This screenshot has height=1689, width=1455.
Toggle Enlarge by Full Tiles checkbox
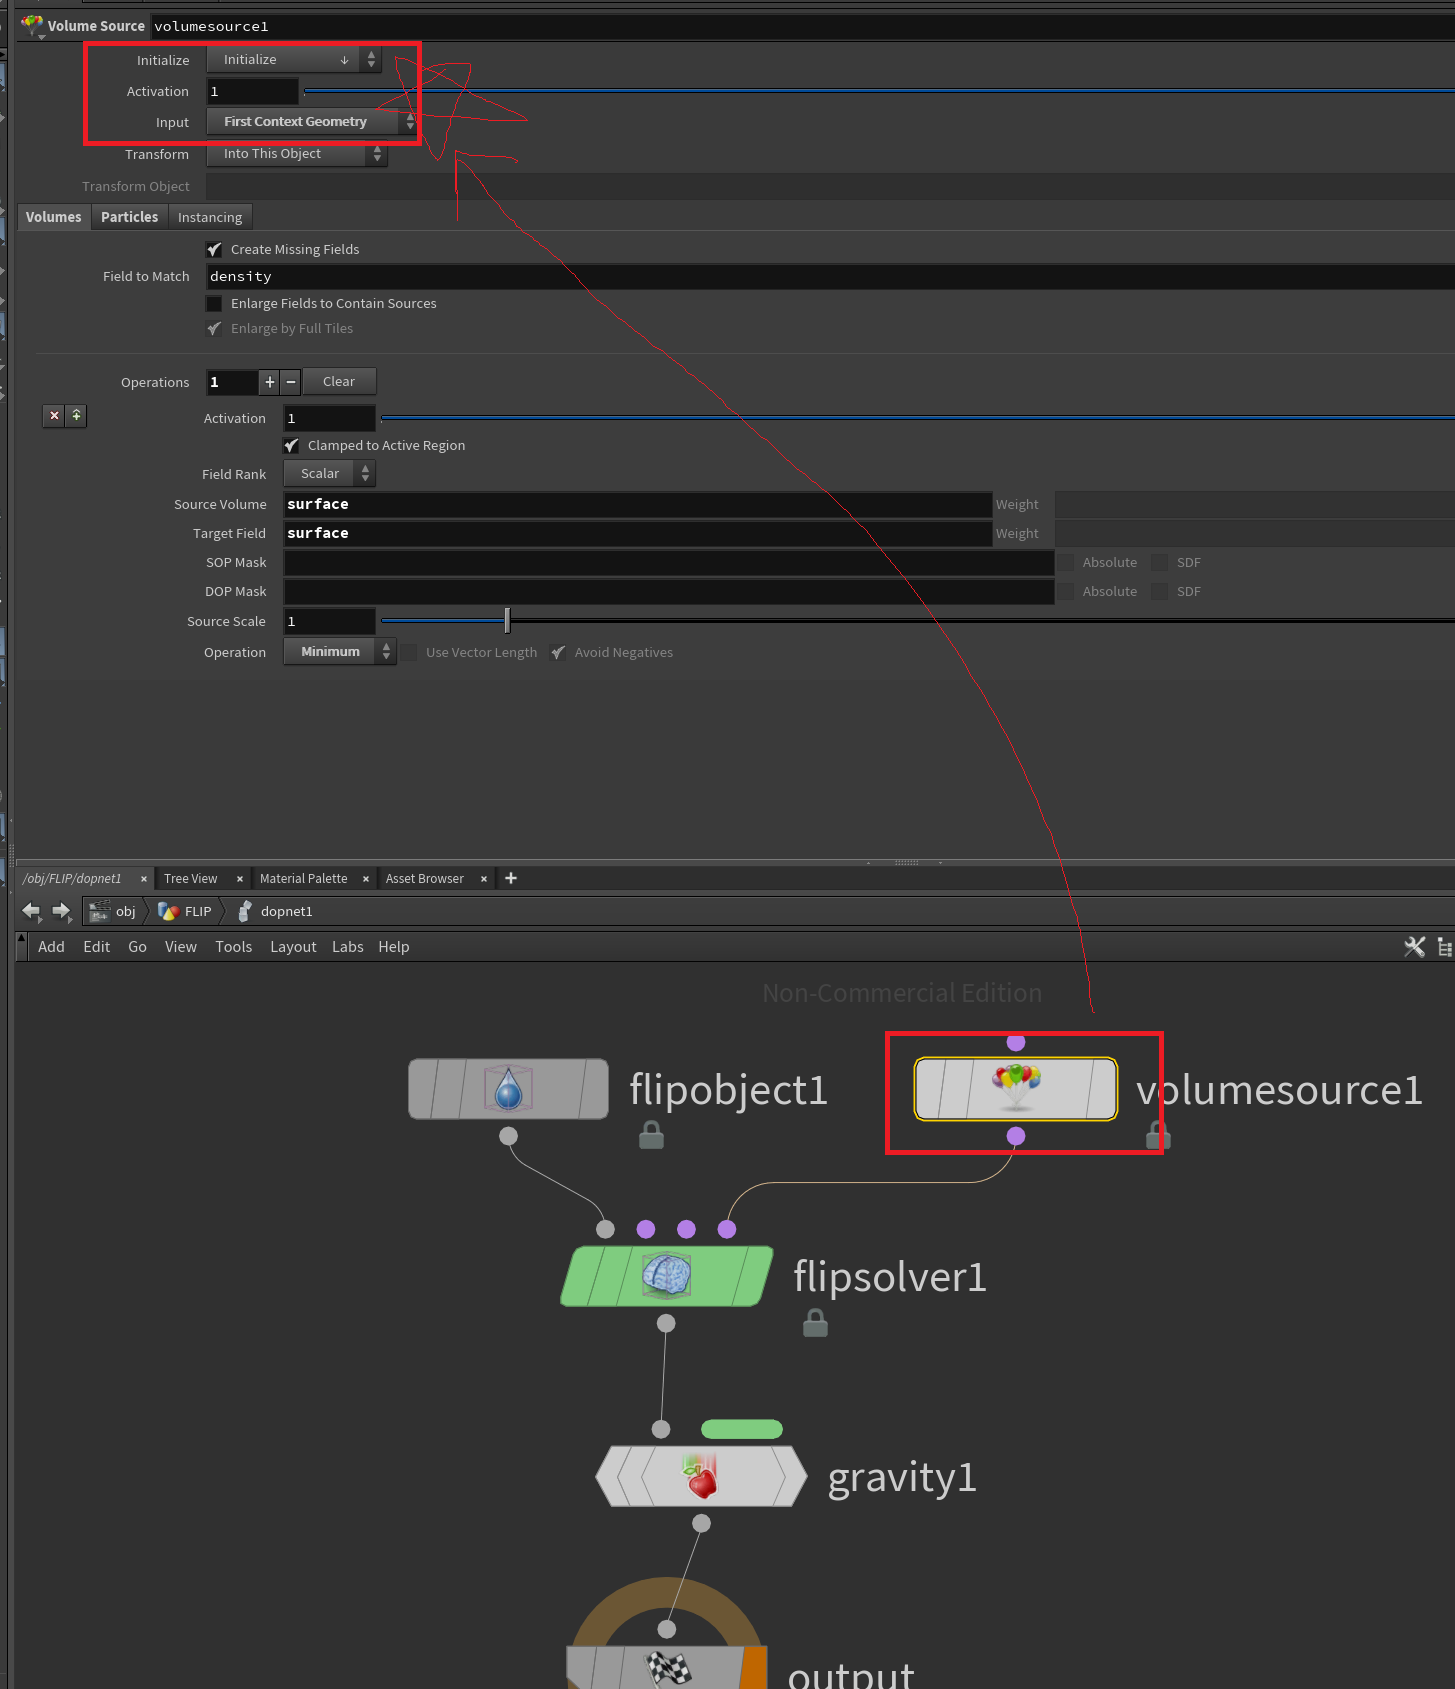pyautogui.click(x=214, y=328)
